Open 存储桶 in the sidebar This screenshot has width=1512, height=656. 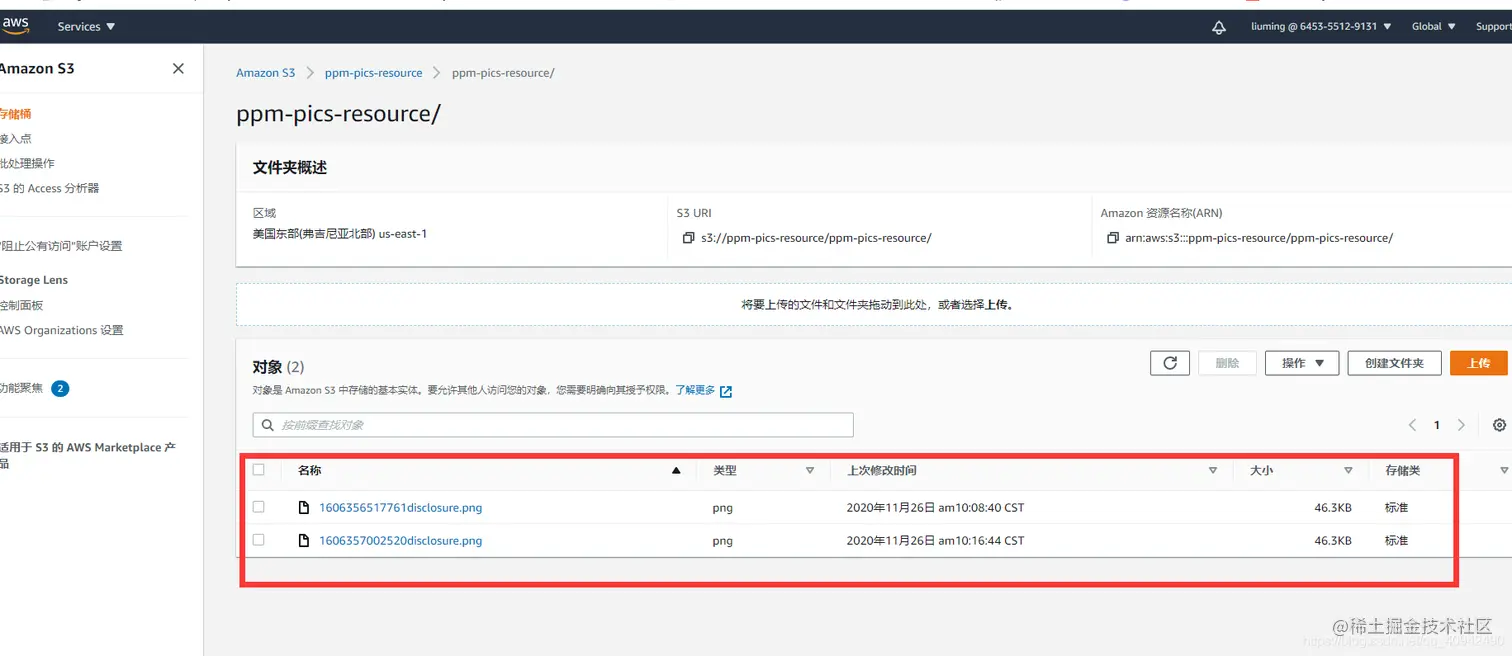point(15,114)
